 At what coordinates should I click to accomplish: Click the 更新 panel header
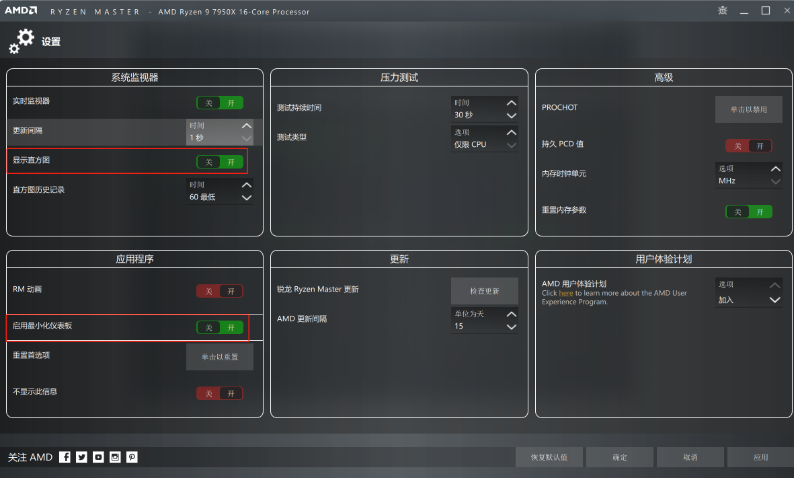coord(399,259)
